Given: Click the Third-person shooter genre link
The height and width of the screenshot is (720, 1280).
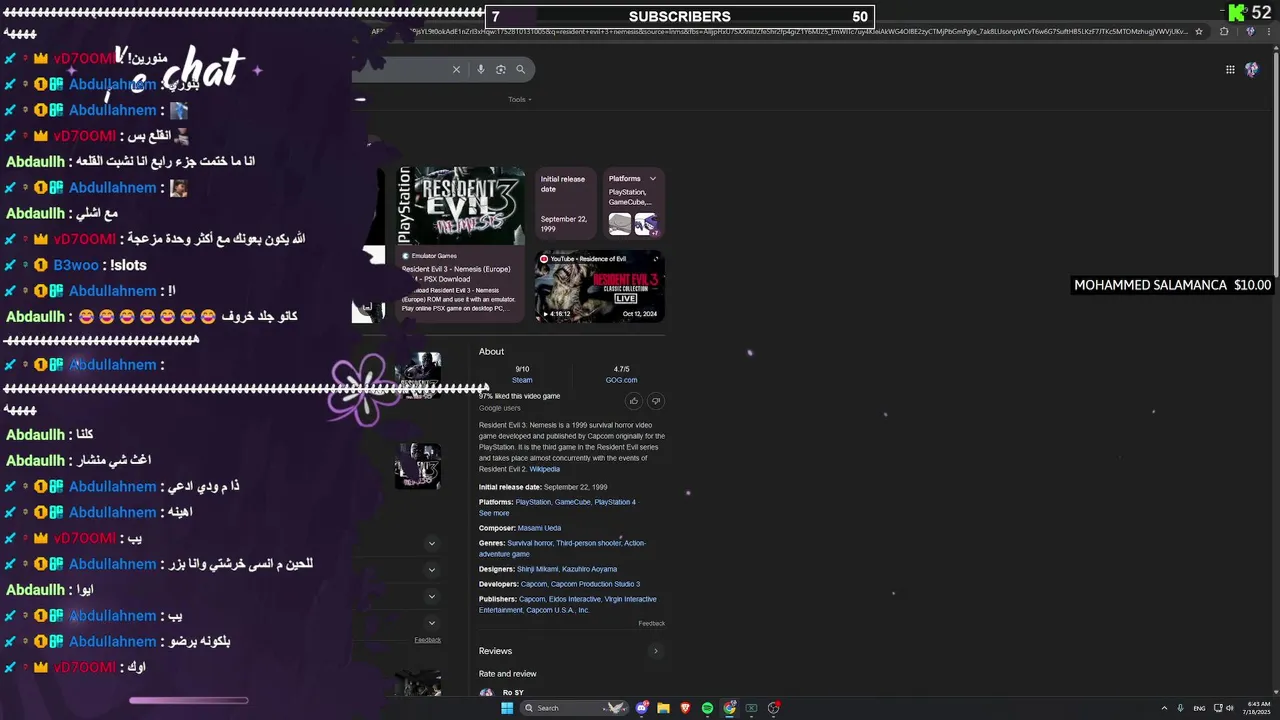Looking at the screenshot, I should [x=588, y=543].
